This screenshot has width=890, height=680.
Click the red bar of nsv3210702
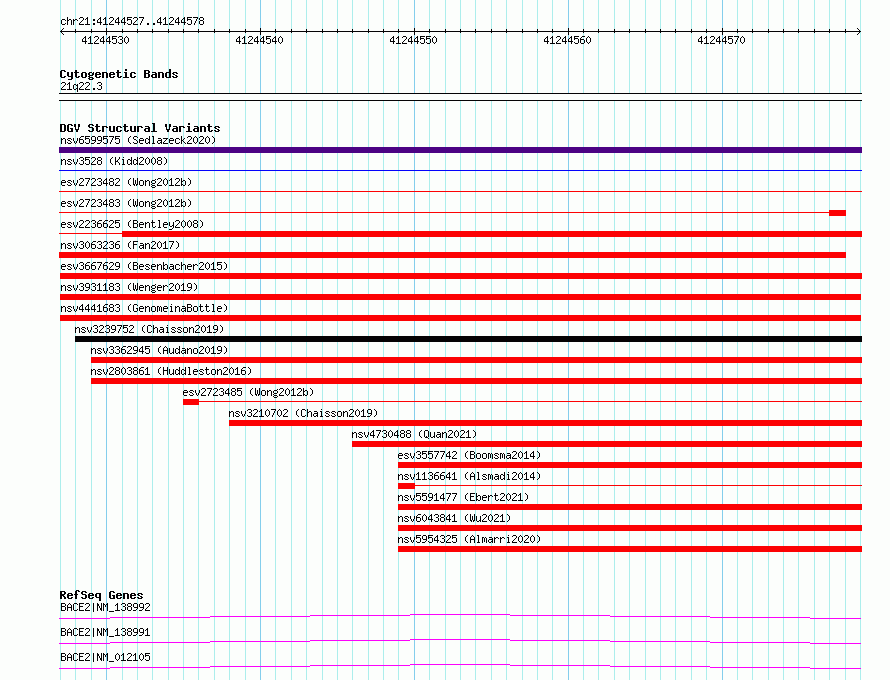(x=545, y=423)
